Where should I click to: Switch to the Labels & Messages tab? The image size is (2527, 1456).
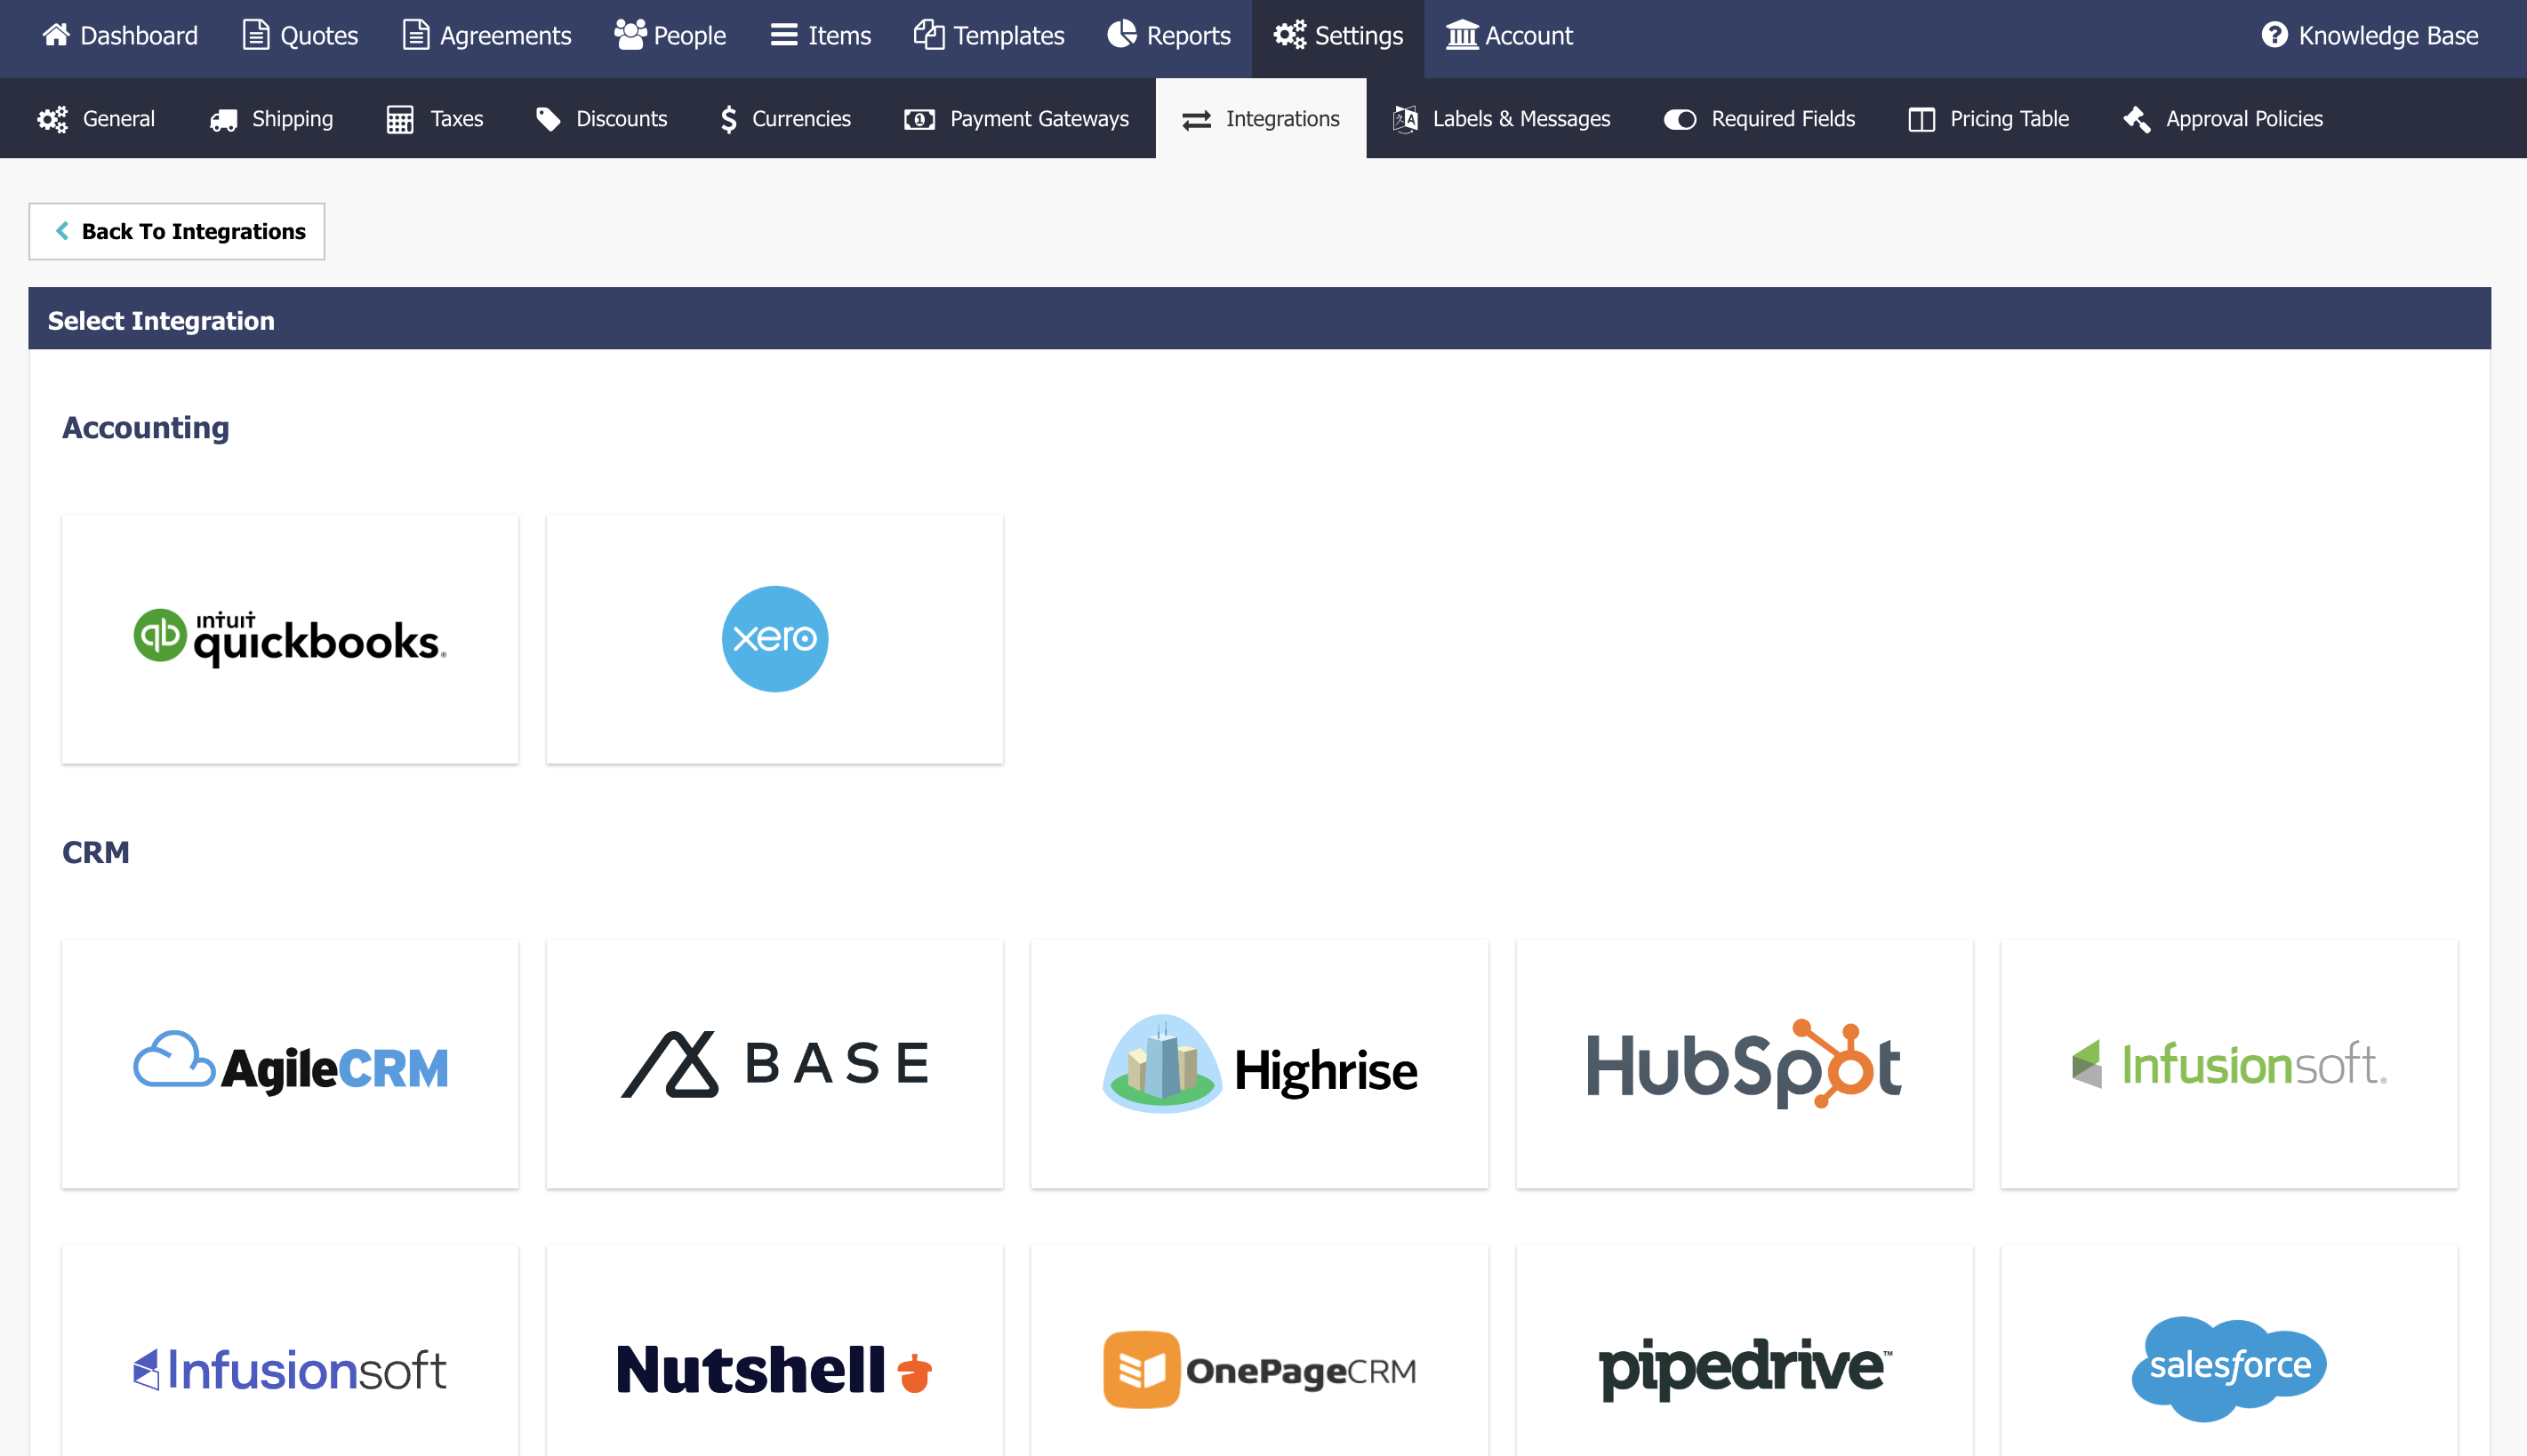point(1502,119)
